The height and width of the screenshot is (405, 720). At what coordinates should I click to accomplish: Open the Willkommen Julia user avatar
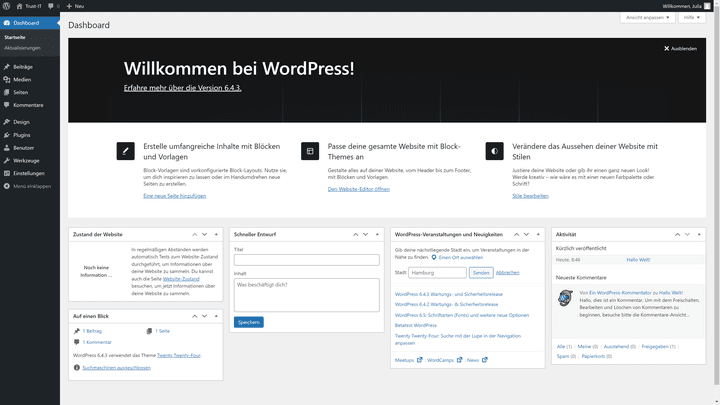click(x=707, y=6)
